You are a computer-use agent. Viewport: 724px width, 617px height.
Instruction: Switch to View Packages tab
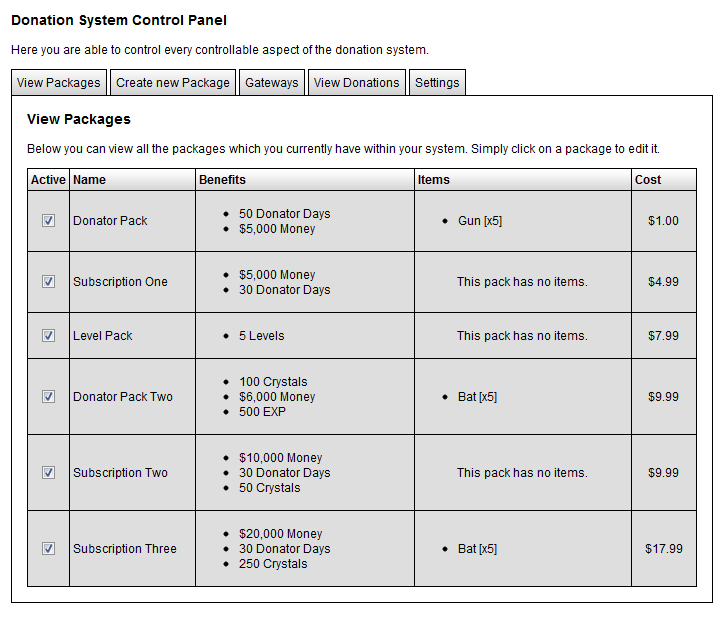pyautogui.click(x=59, y=83)
